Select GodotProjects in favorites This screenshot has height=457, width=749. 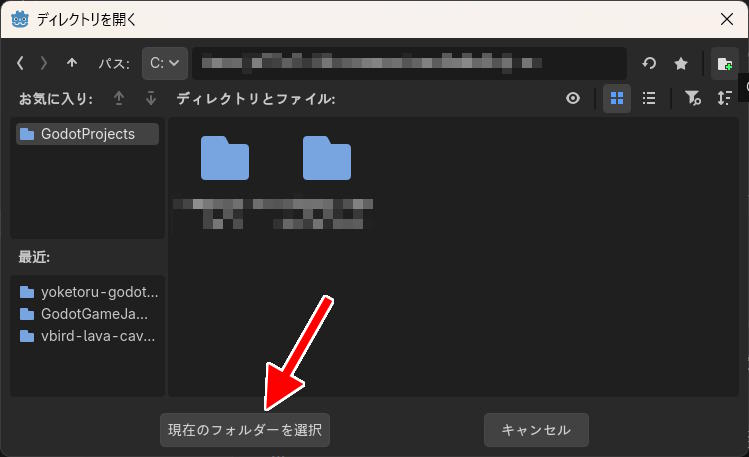click(87, 134)
